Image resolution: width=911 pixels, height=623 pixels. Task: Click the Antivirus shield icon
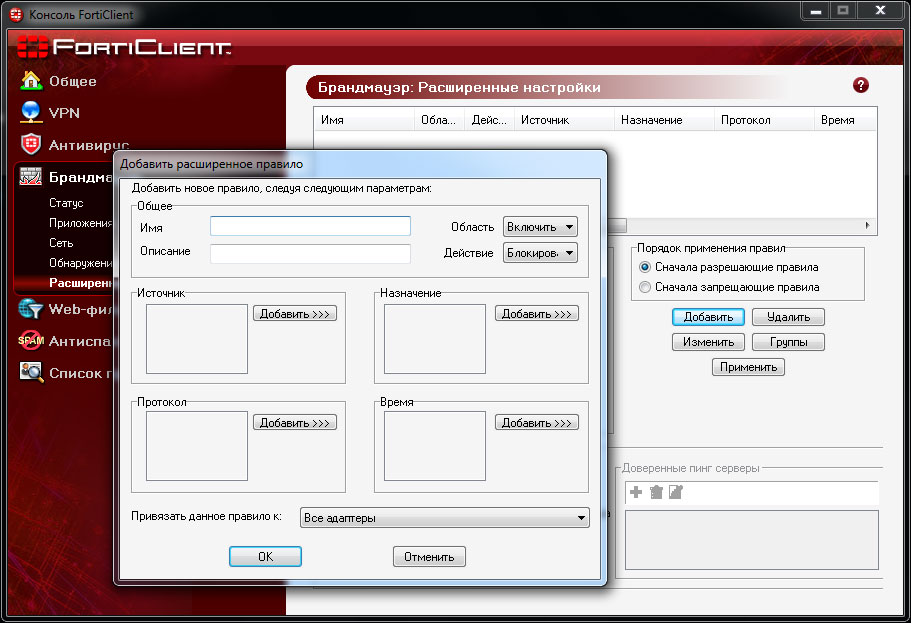[31, 144]
